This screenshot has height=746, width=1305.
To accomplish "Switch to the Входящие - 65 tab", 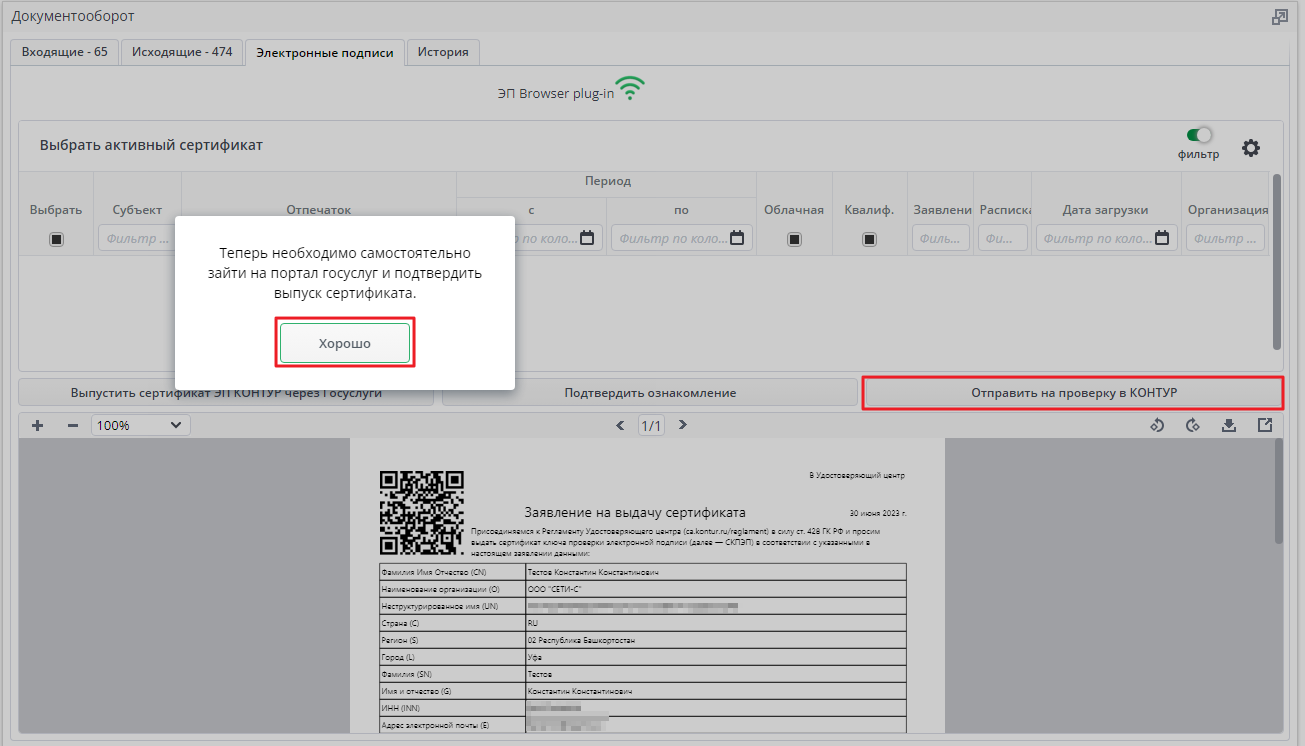I will click(x=65, y=52).
